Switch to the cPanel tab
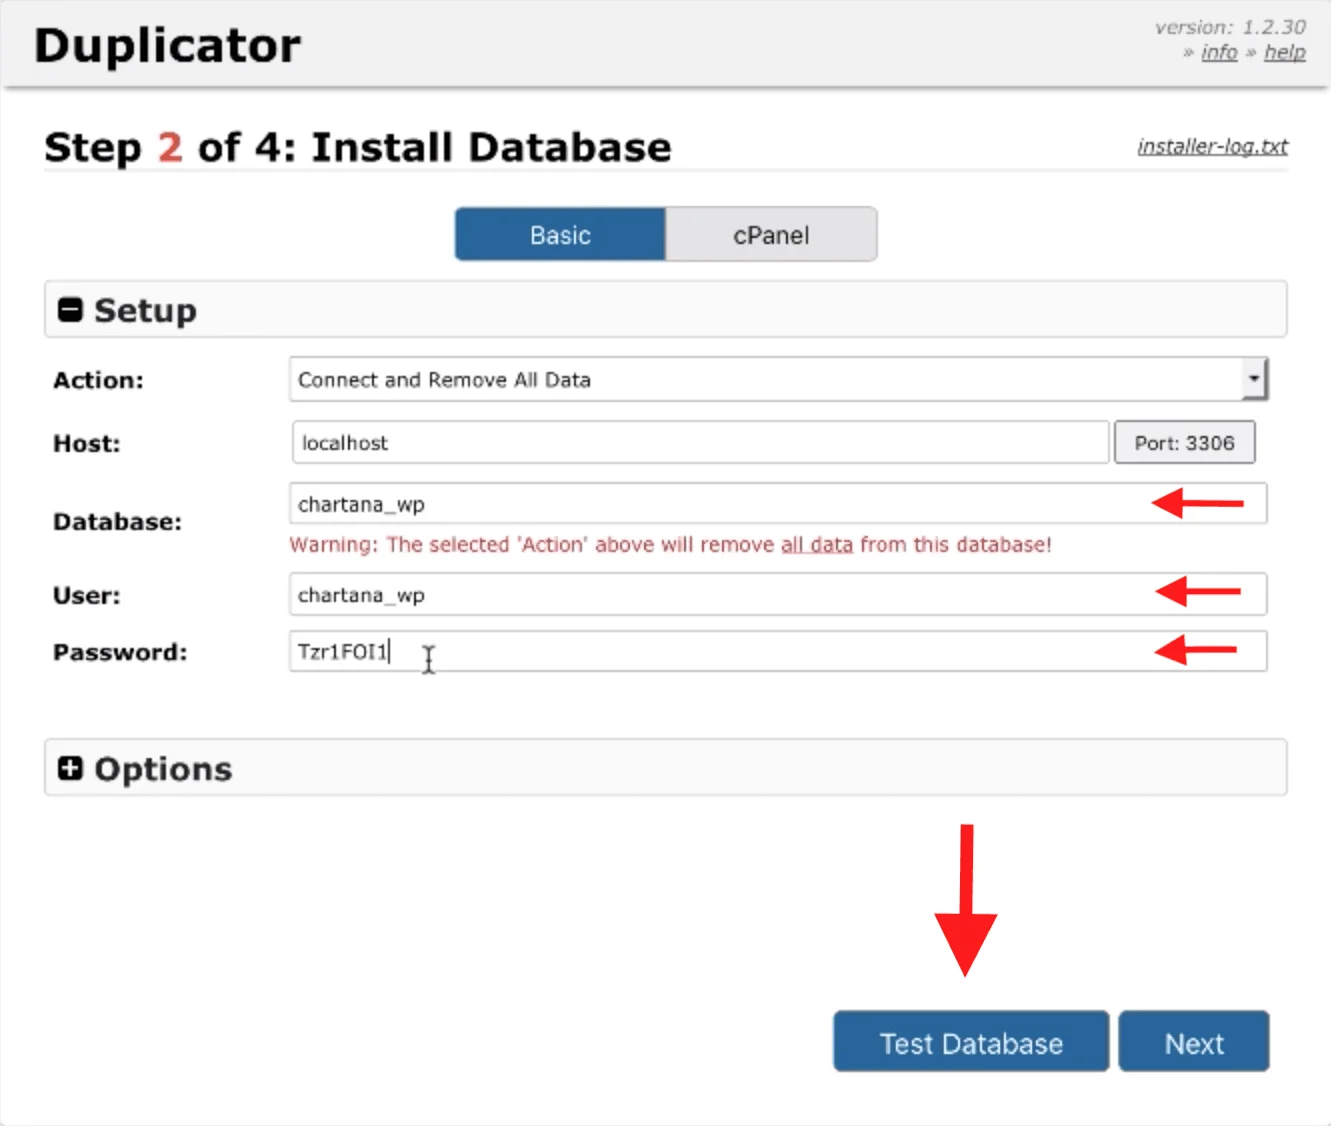This screenshot has width=1331, height=1126. 771,235
